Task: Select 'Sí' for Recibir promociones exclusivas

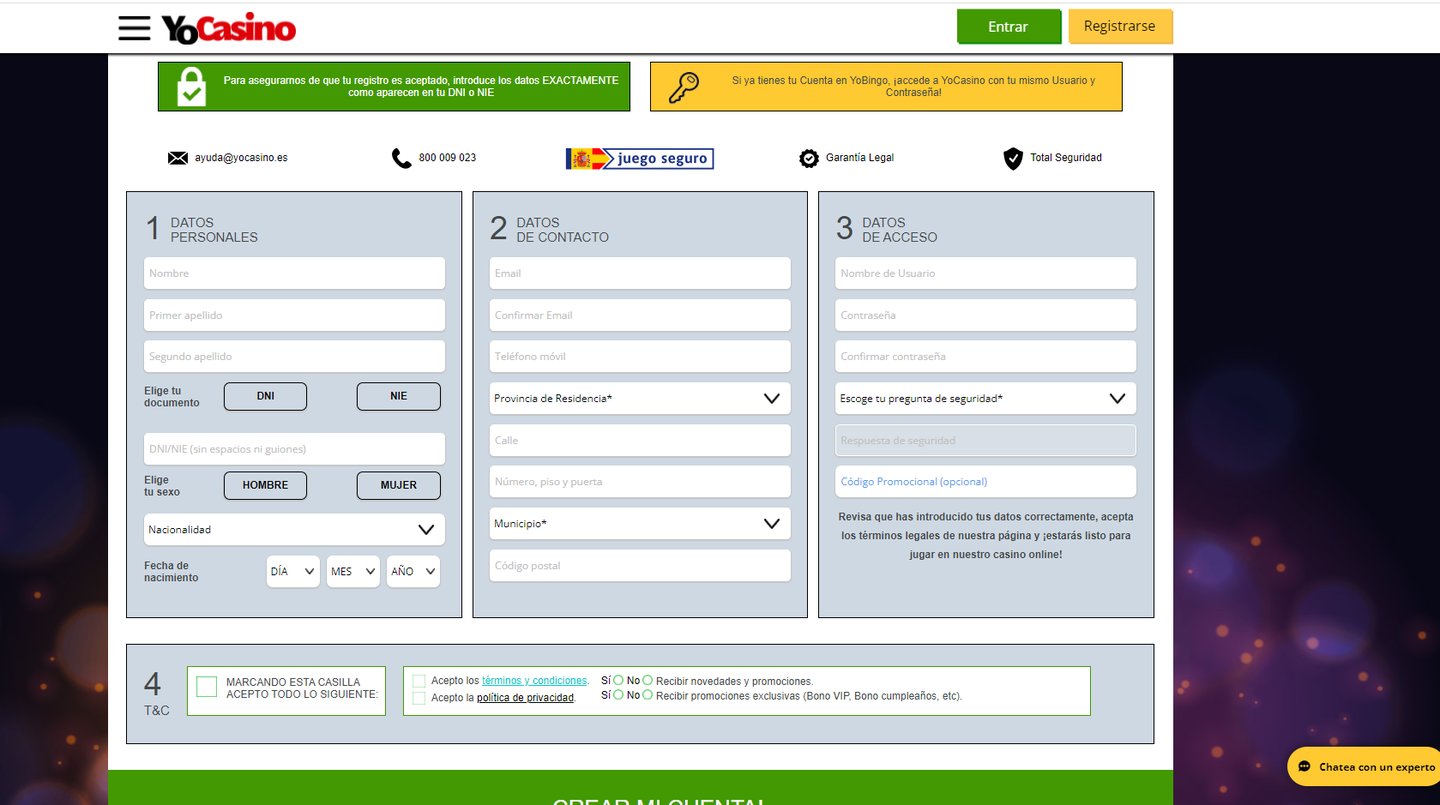Action: click(x=619, y=695)
